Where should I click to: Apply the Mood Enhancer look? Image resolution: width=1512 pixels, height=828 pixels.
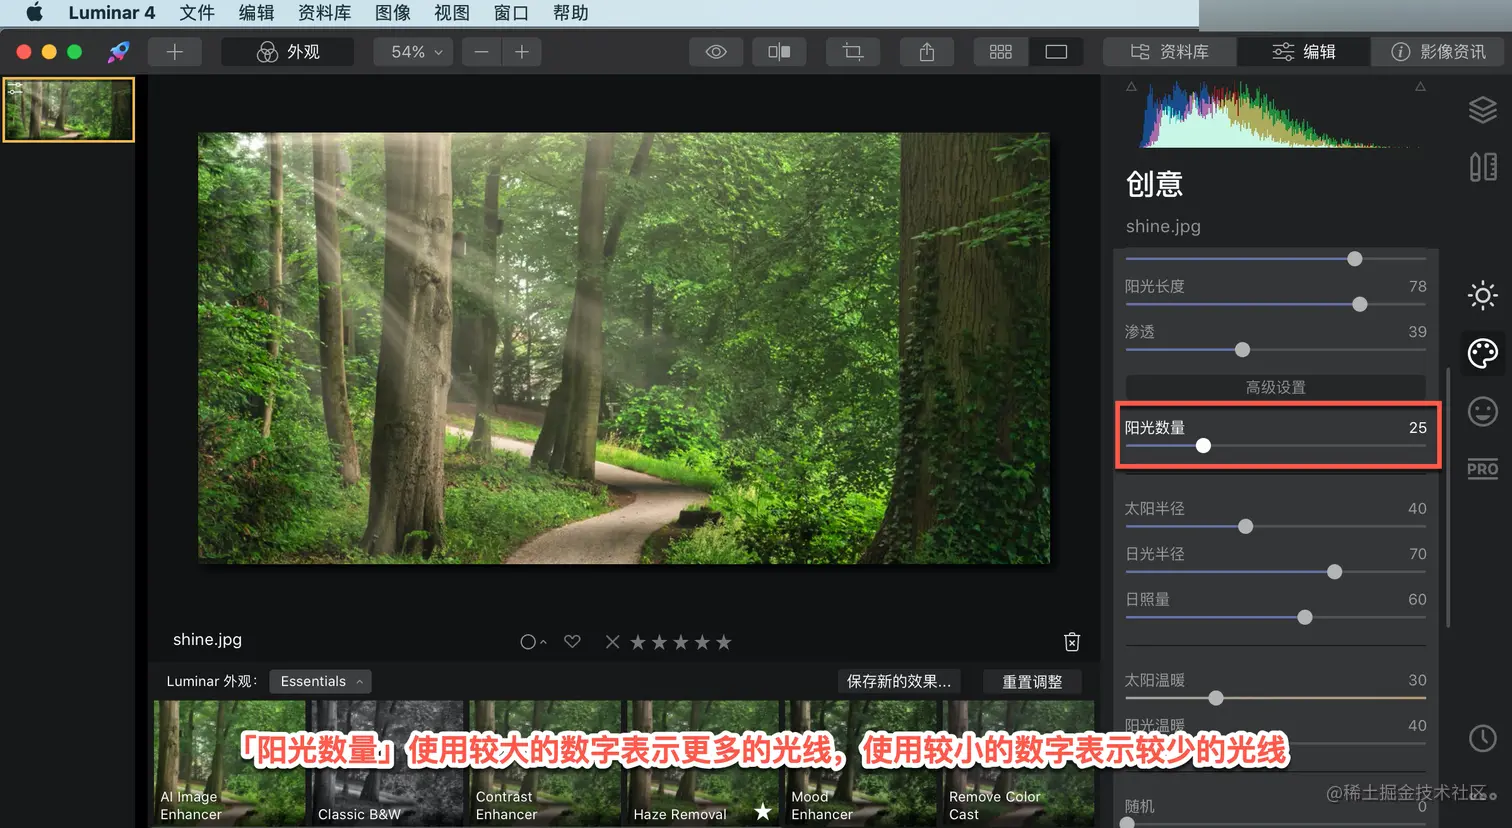click(x=861, y=763)
